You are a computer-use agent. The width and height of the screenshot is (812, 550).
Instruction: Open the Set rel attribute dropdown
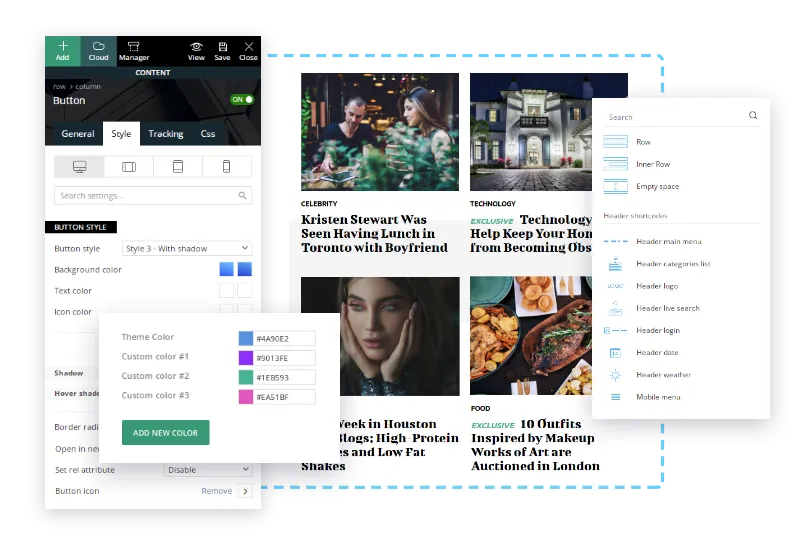(208, 470)
